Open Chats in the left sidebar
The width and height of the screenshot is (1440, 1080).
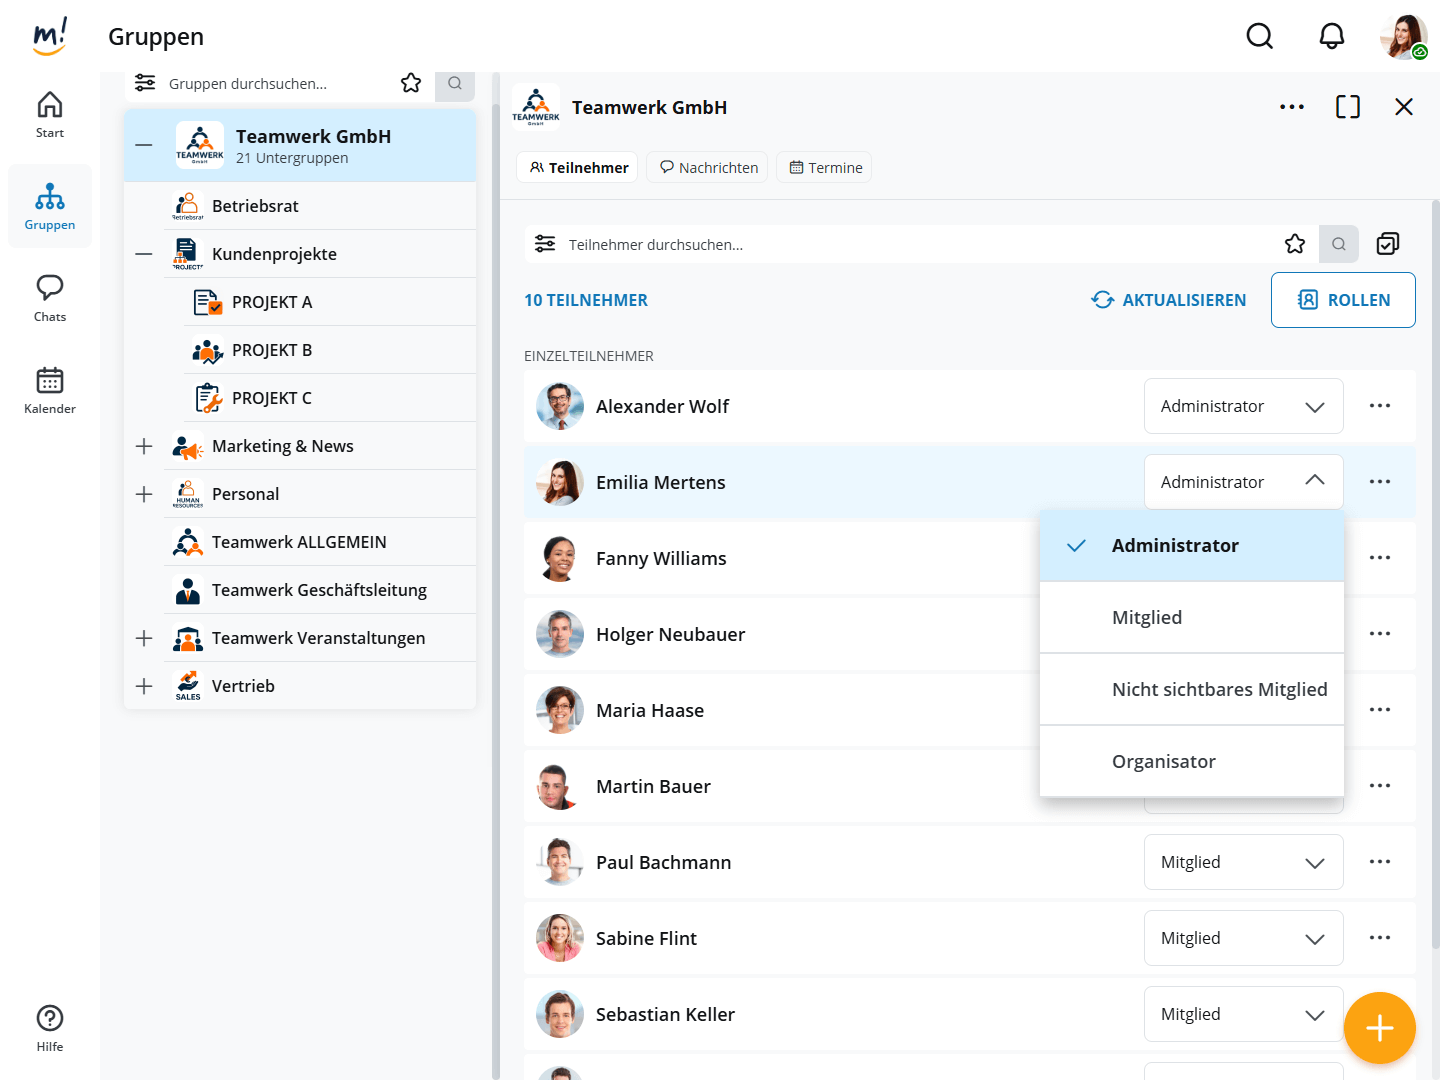(x=50, y=298)
